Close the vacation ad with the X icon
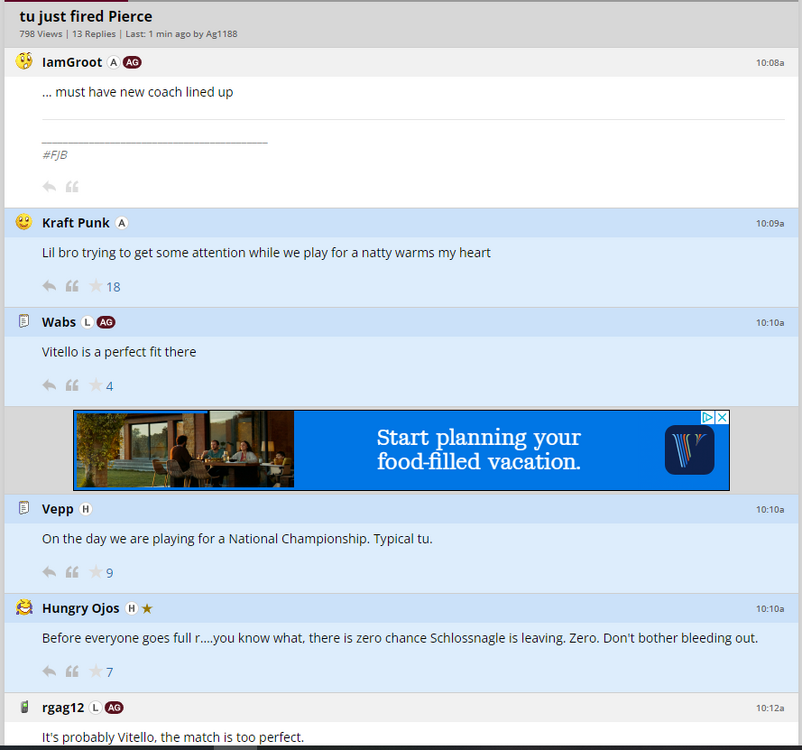 pyautogui.click(x=722, y=417)
